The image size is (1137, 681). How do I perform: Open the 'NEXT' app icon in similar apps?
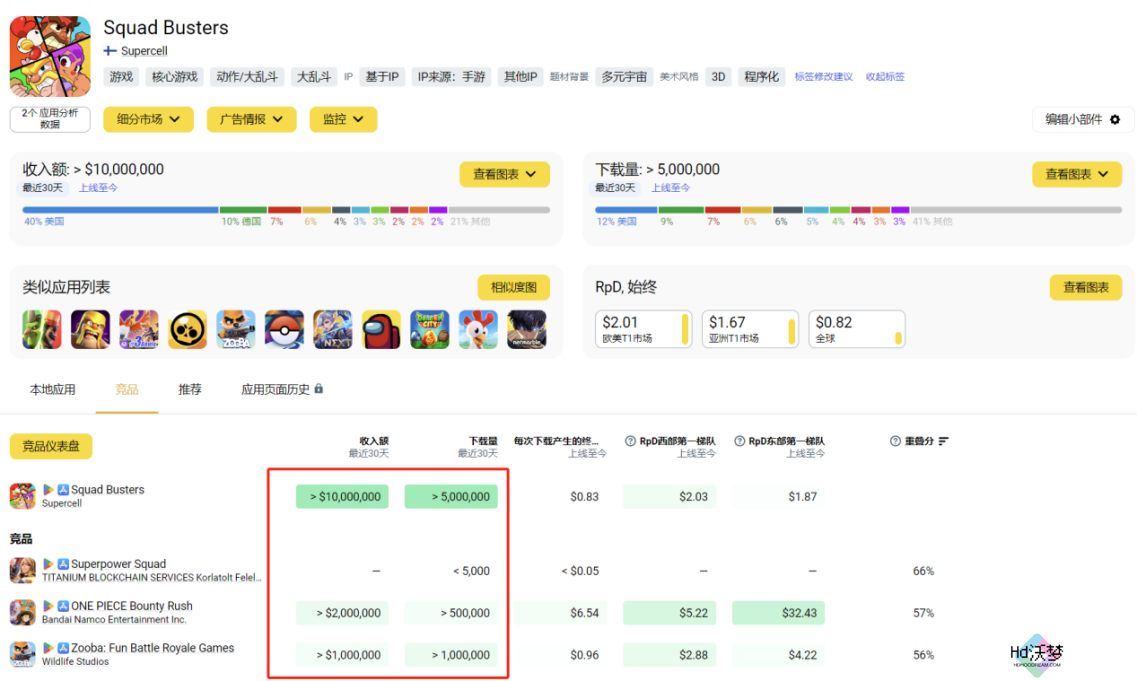pos(333,329)
